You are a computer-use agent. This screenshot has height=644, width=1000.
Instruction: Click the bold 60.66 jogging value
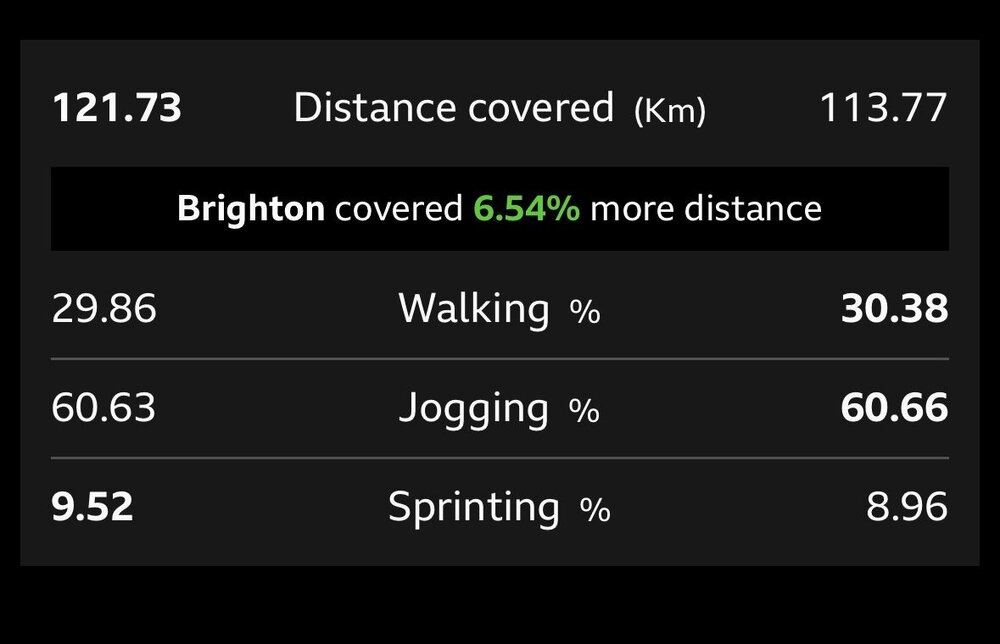[x=894, y=408]
